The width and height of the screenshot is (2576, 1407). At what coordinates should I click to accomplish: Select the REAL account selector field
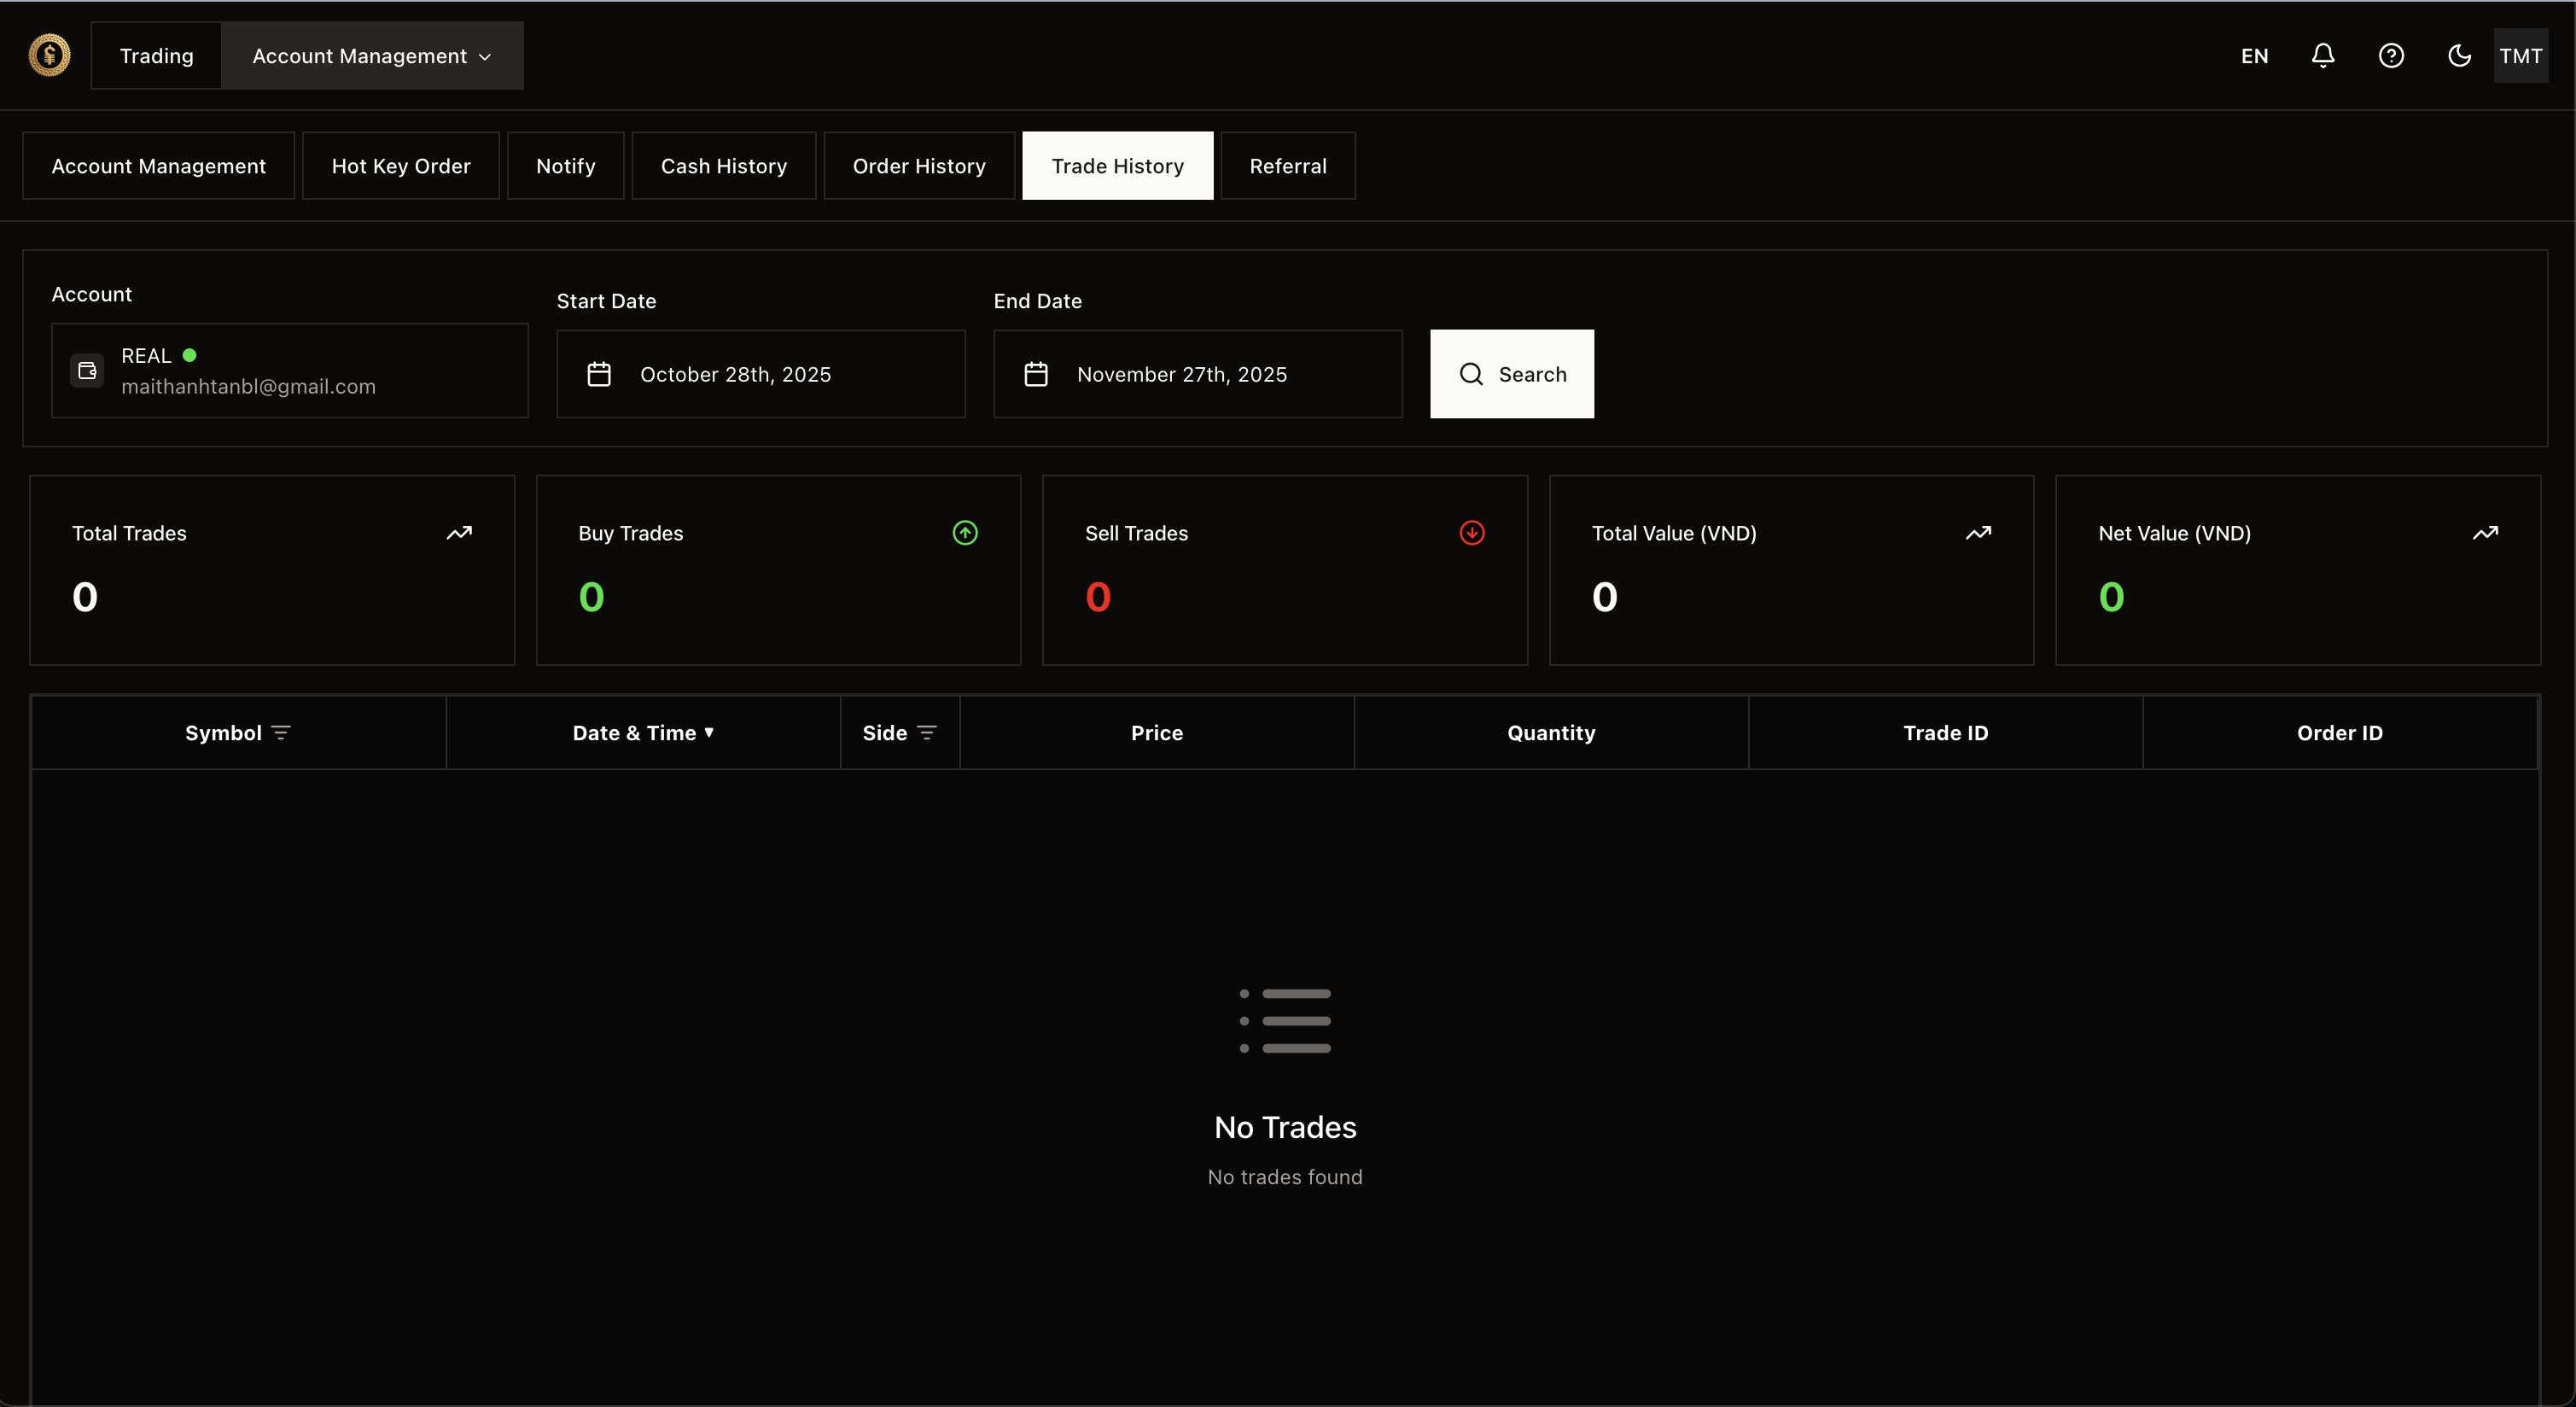tap(289, 370)
